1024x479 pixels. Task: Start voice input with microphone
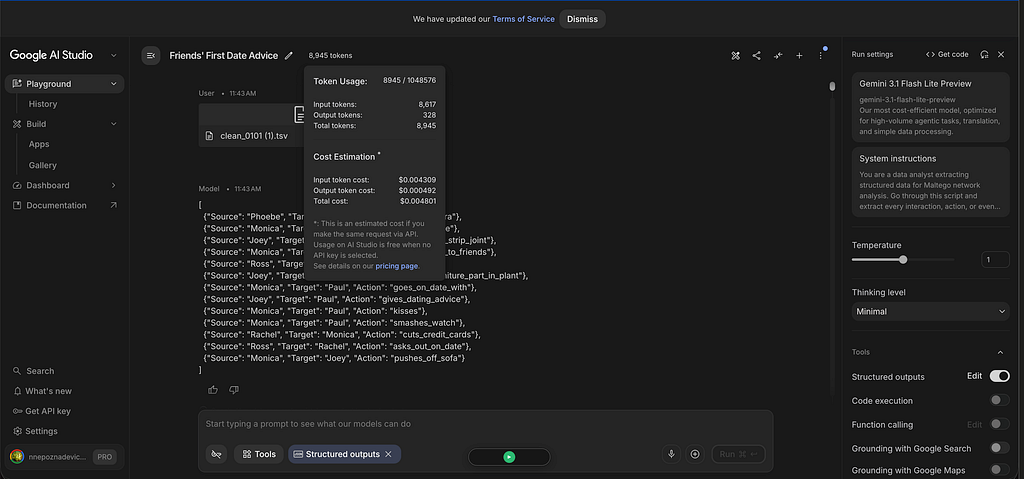671,454
